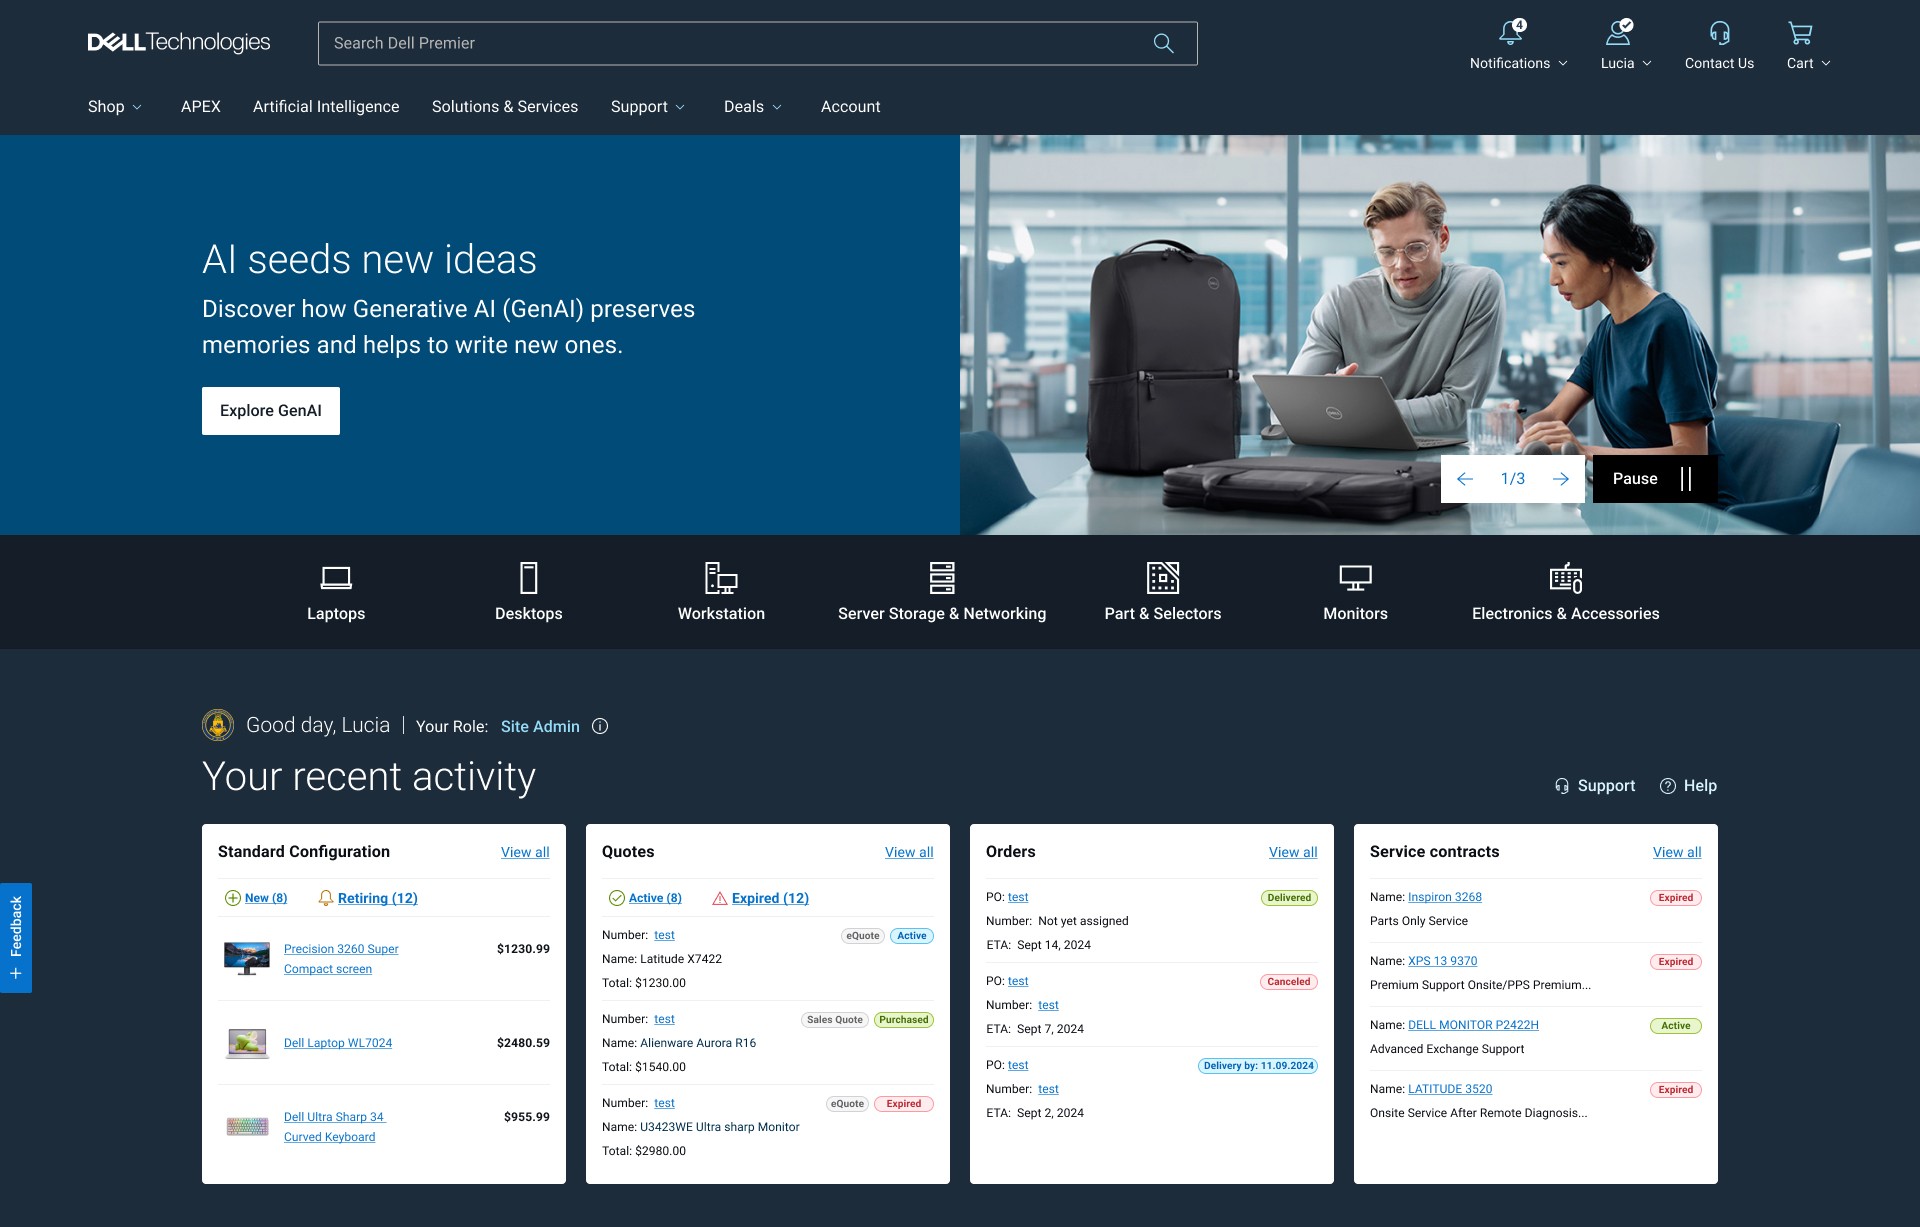This screenshot has height=1227, width=1920.
Task: Show Active quotes filter
Action: [654, 898]
